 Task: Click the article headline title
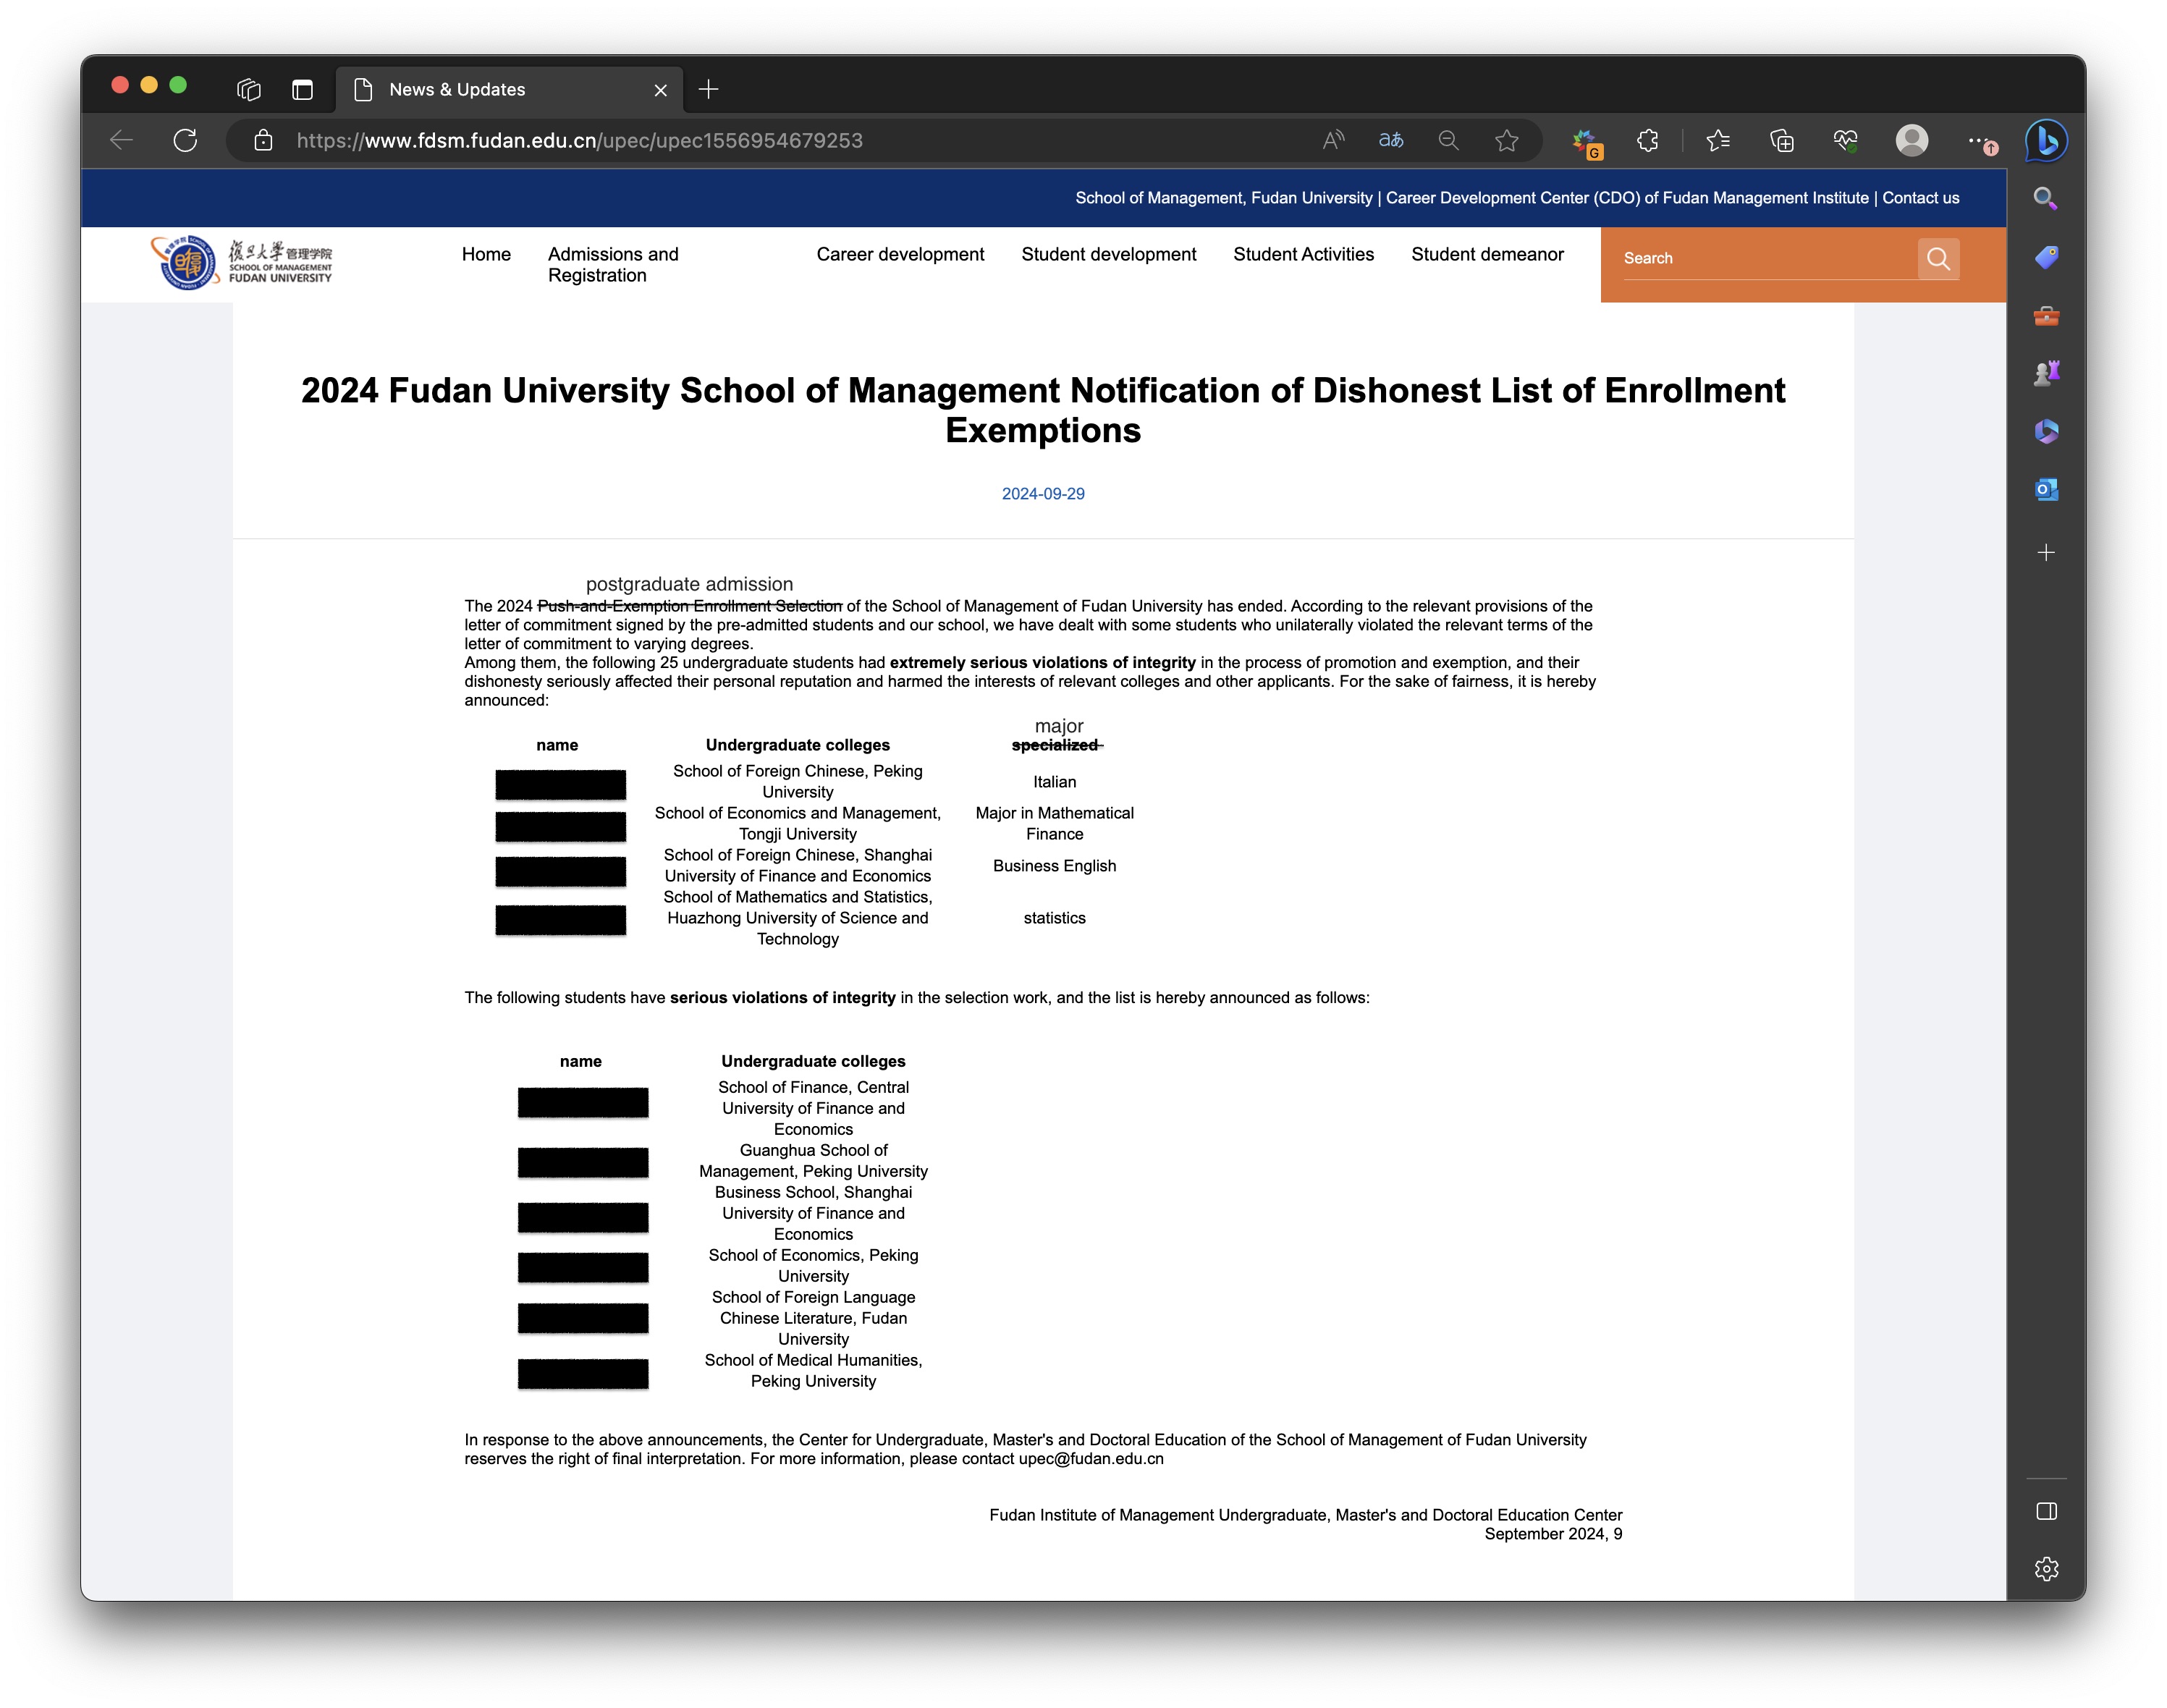1042,410
